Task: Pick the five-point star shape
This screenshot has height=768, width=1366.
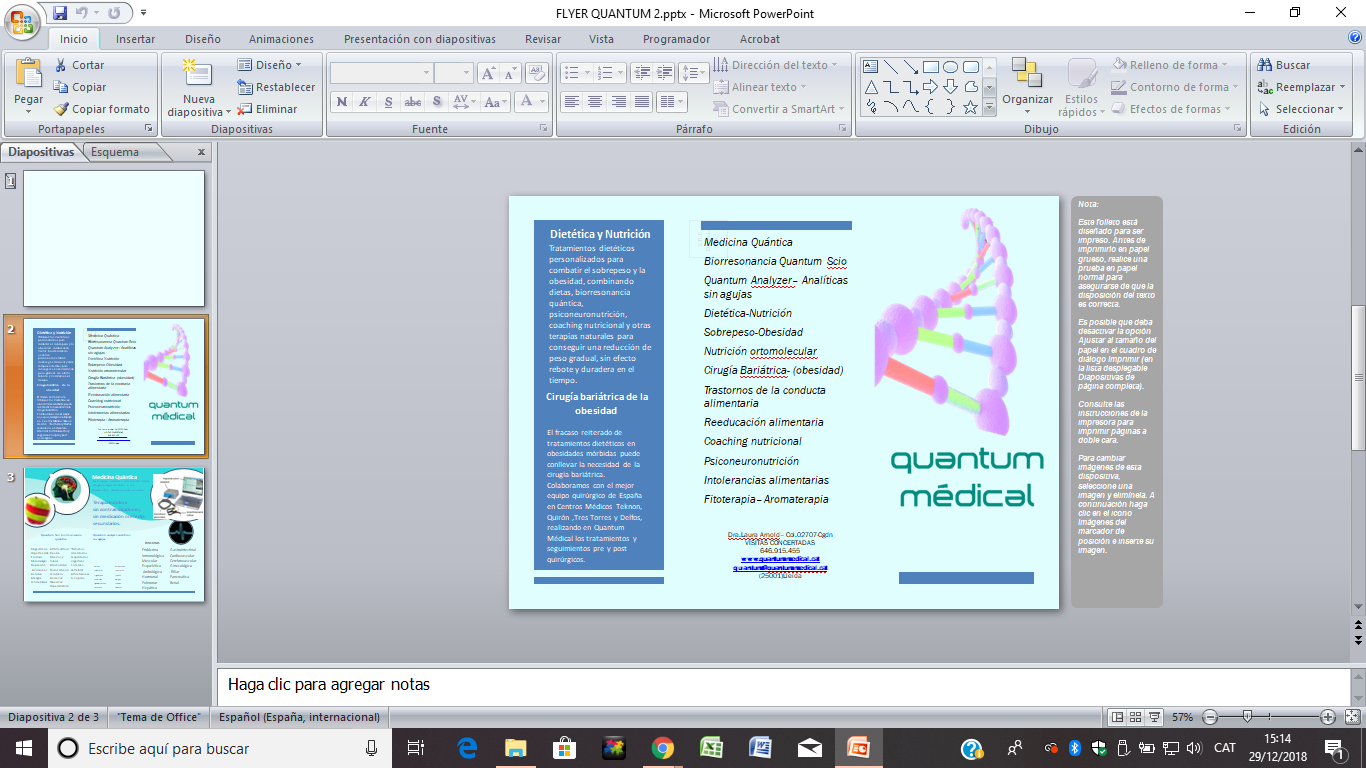Action: pyautogui.click(x=970, y=107)
